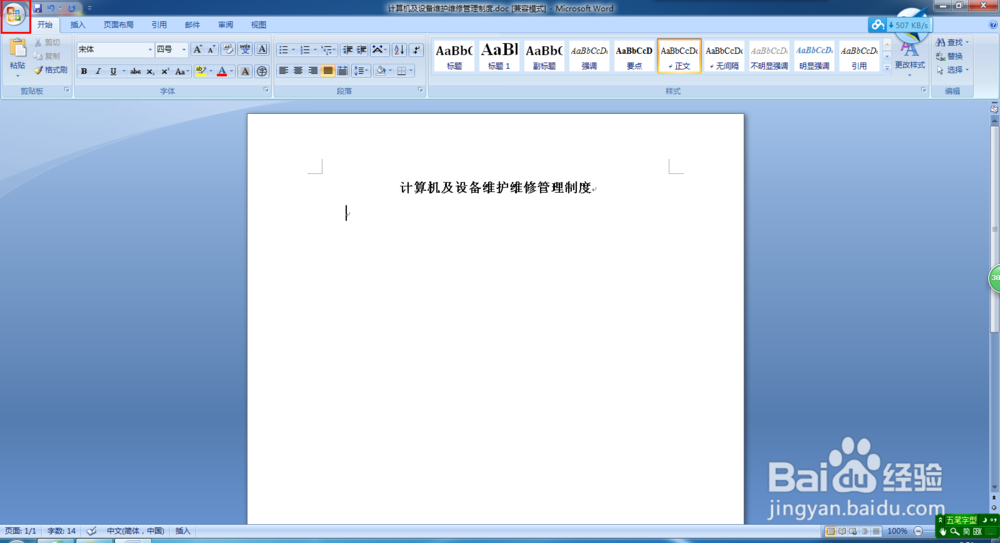Click the phonetic guide (文) icon
This screenshot has height=543, width=1000.
tap(245, 50)
